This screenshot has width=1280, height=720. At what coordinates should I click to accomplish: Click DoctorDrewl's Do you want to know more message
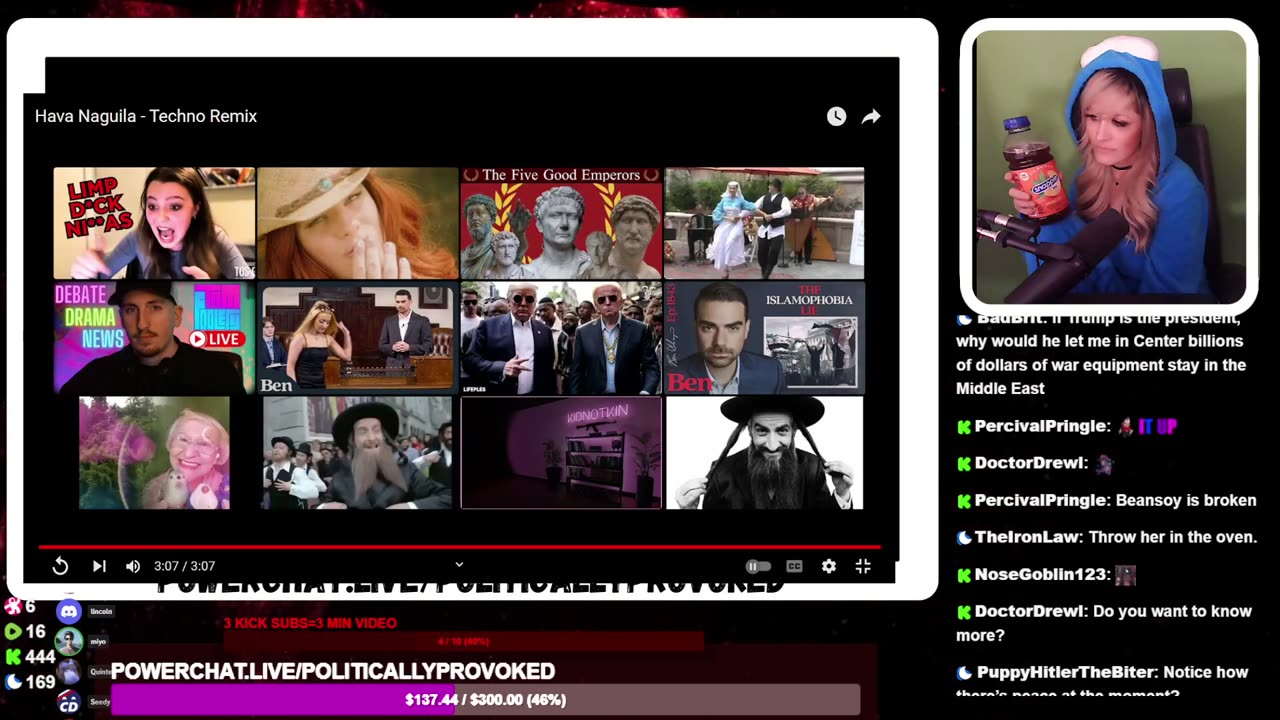pos(1103,623)
